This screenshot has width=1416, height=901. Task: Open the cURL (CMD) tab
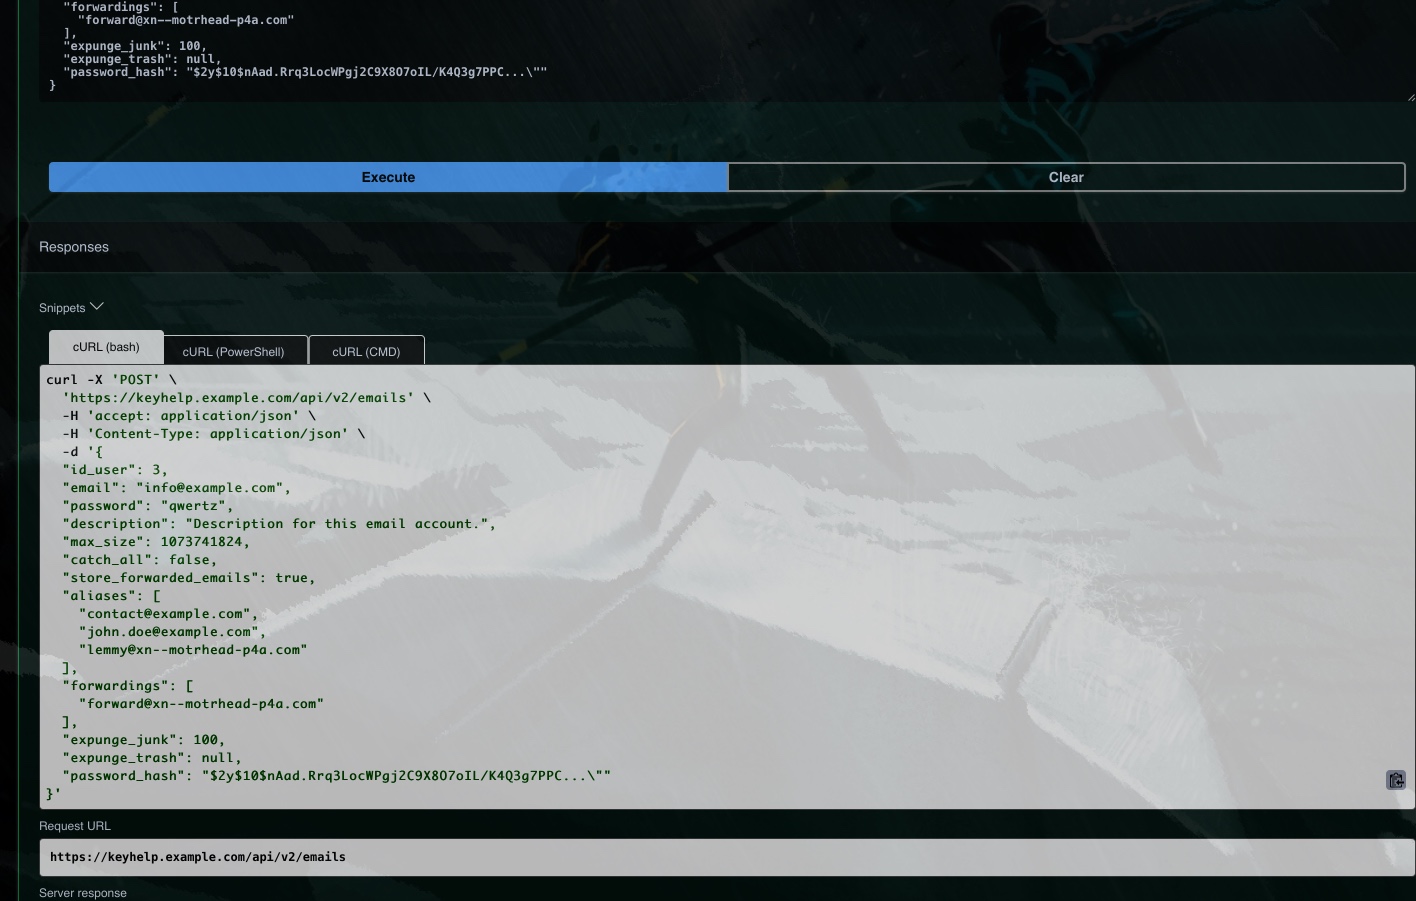366,351
